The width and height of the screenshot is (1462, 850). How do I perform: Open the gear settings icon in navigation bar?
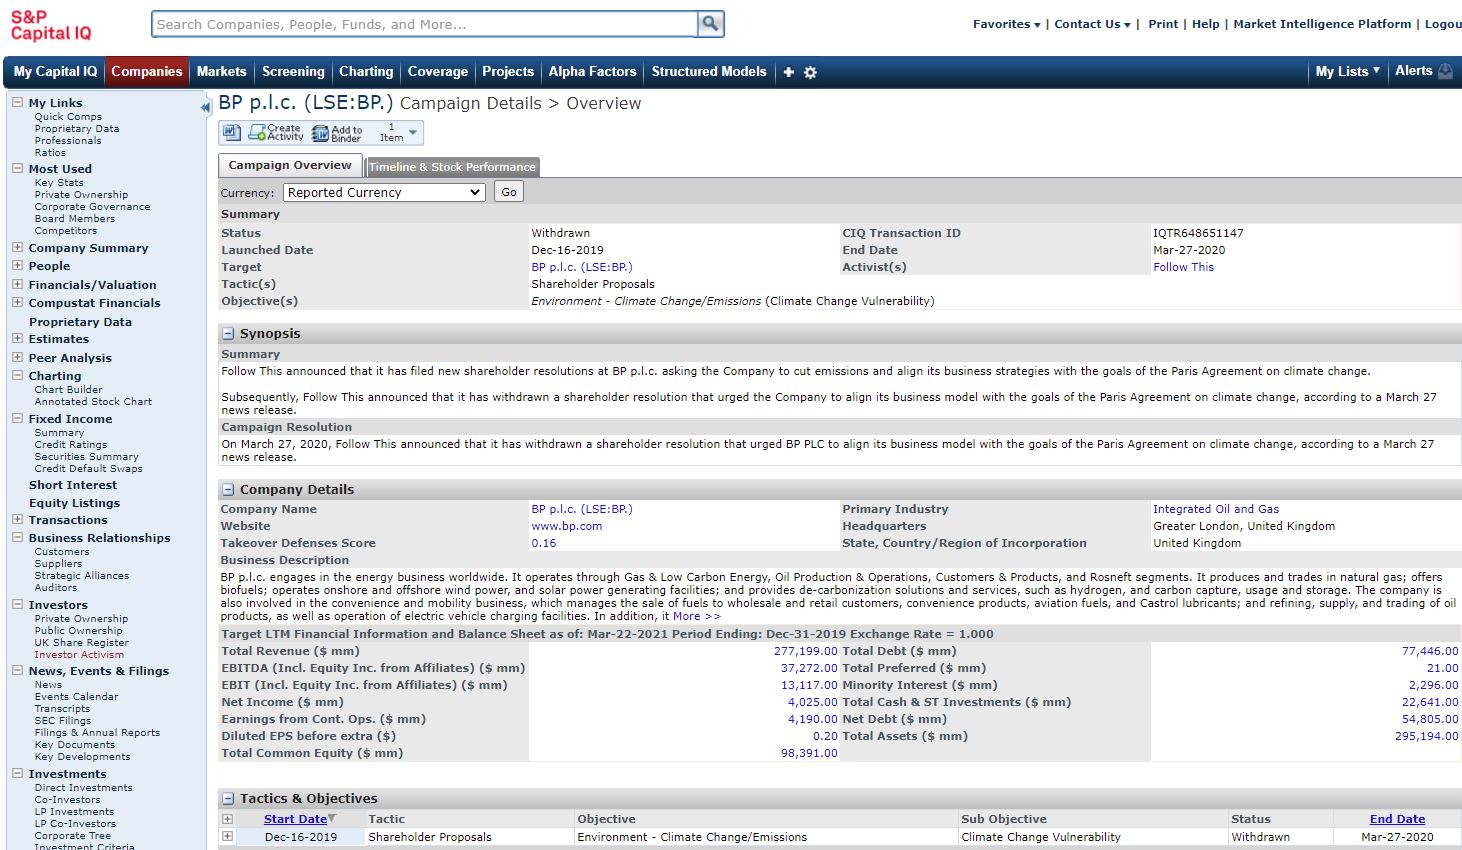(810, 72)
